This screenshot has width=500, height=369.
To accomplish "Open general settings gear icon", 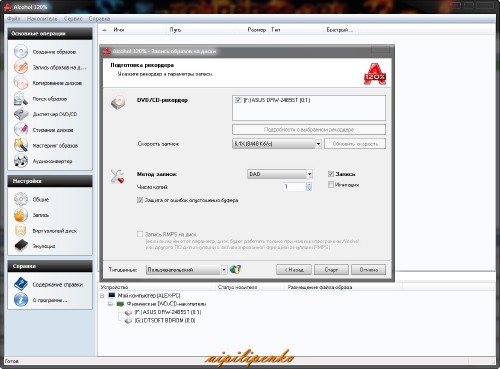I will click(x=21, y=199).
